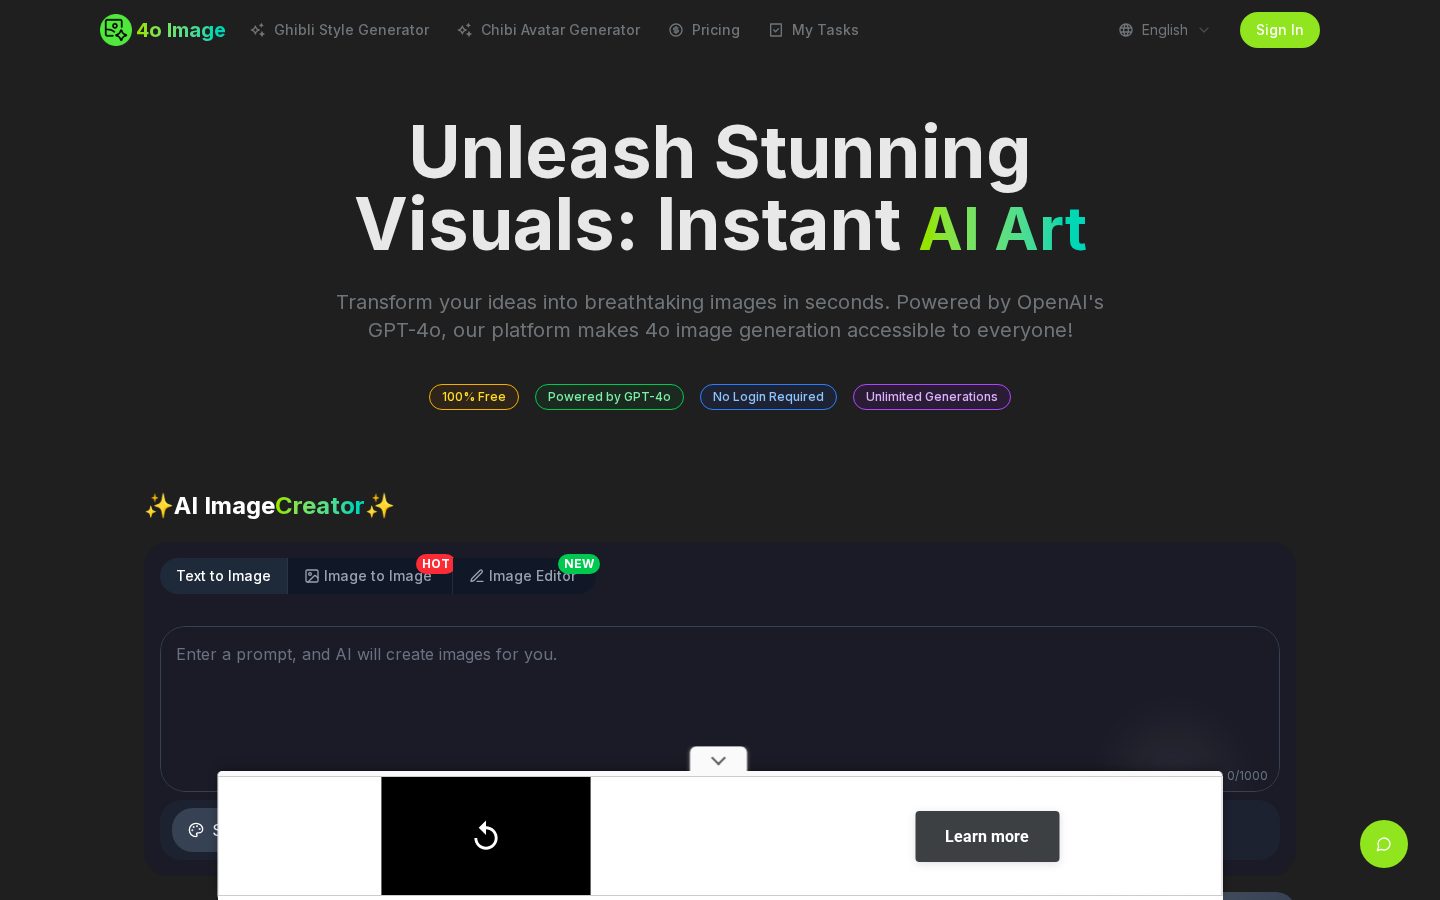
Task: Click the globe icon beside English
Action: pyautogui.click(x=1126, y=30)
